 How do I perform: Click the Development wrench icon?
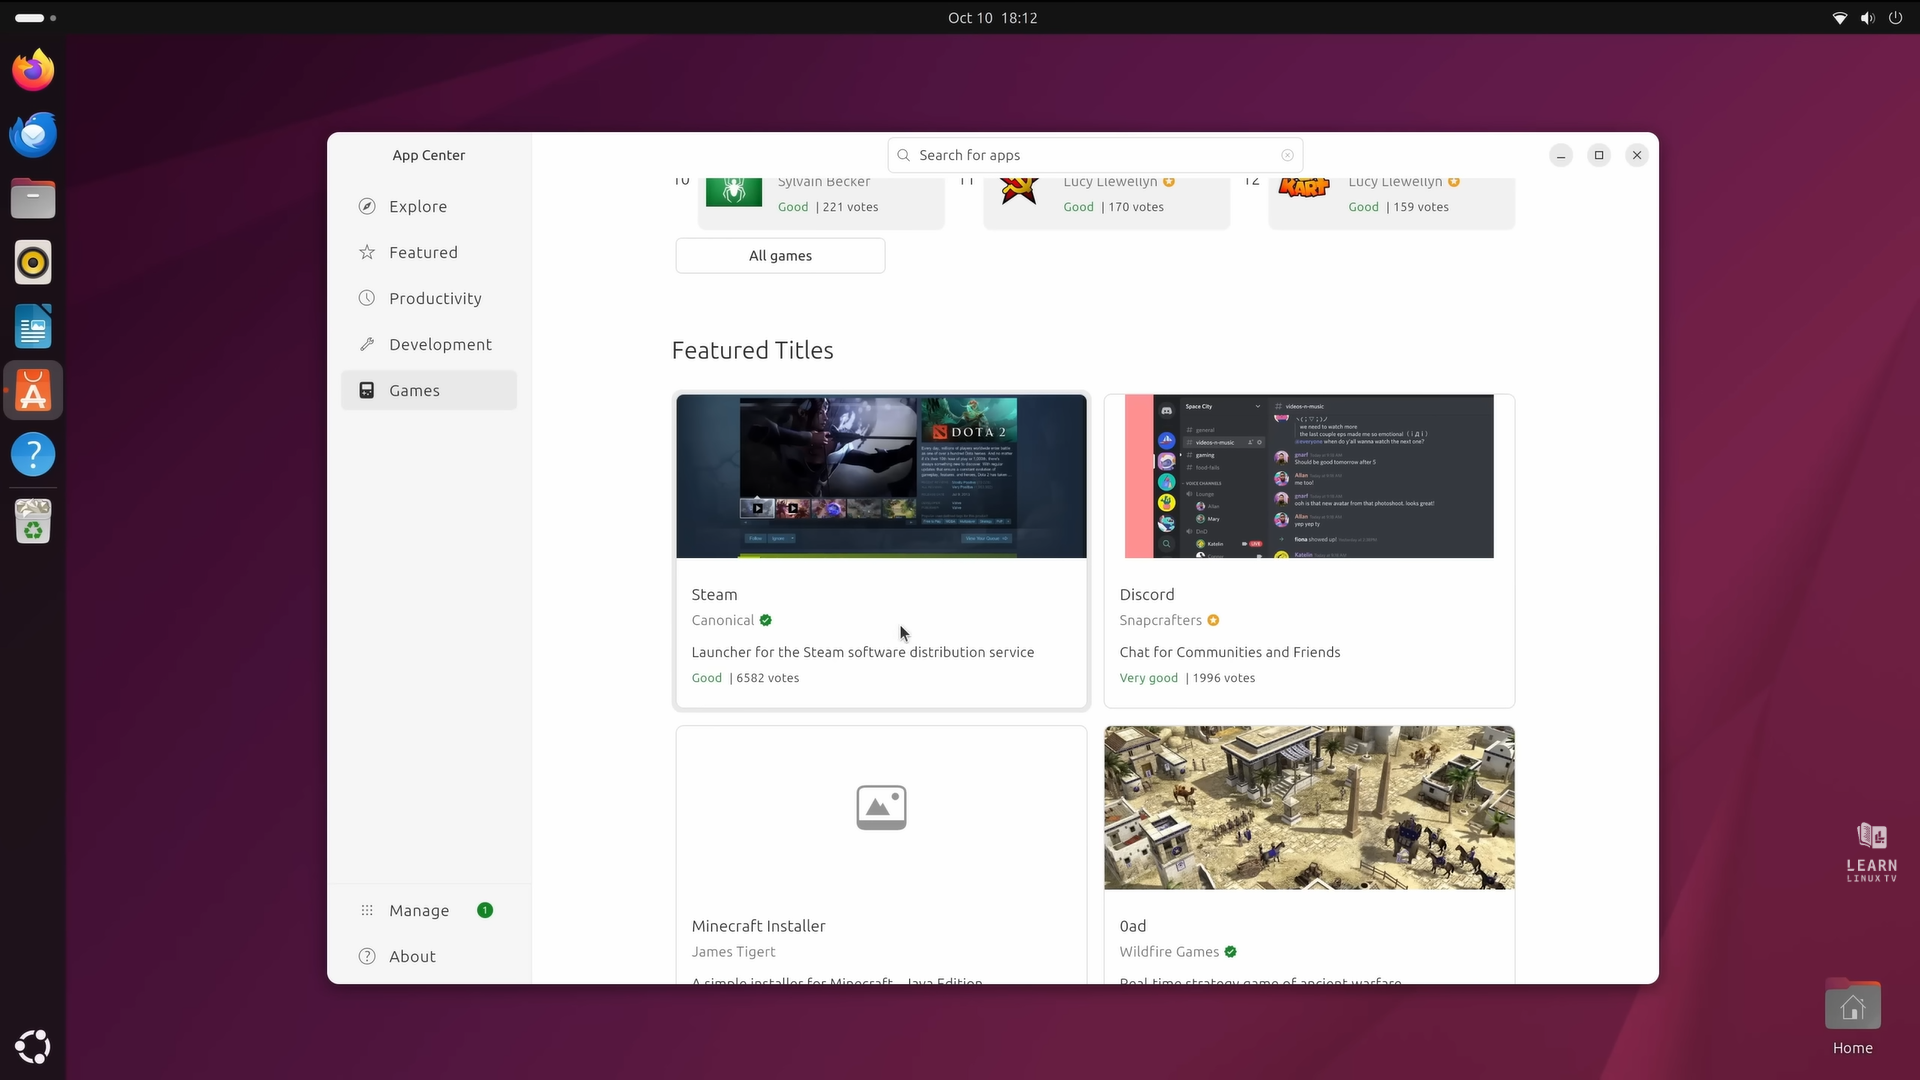[367, 344]
